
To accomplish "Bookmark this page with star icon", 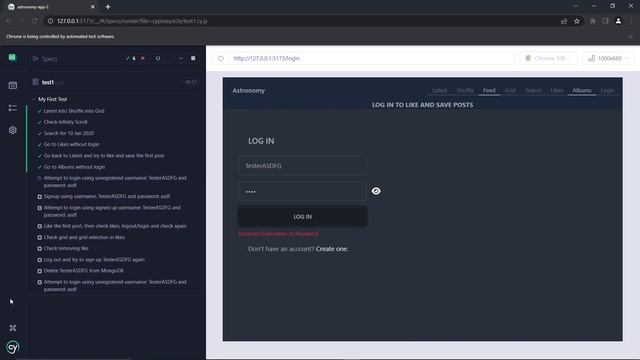I will [577, 21].
